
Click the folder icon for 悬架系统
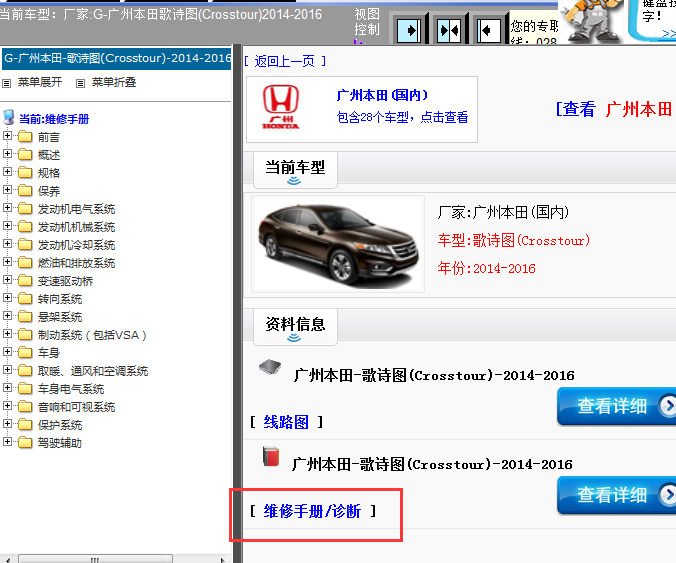[x=25, y=317]
